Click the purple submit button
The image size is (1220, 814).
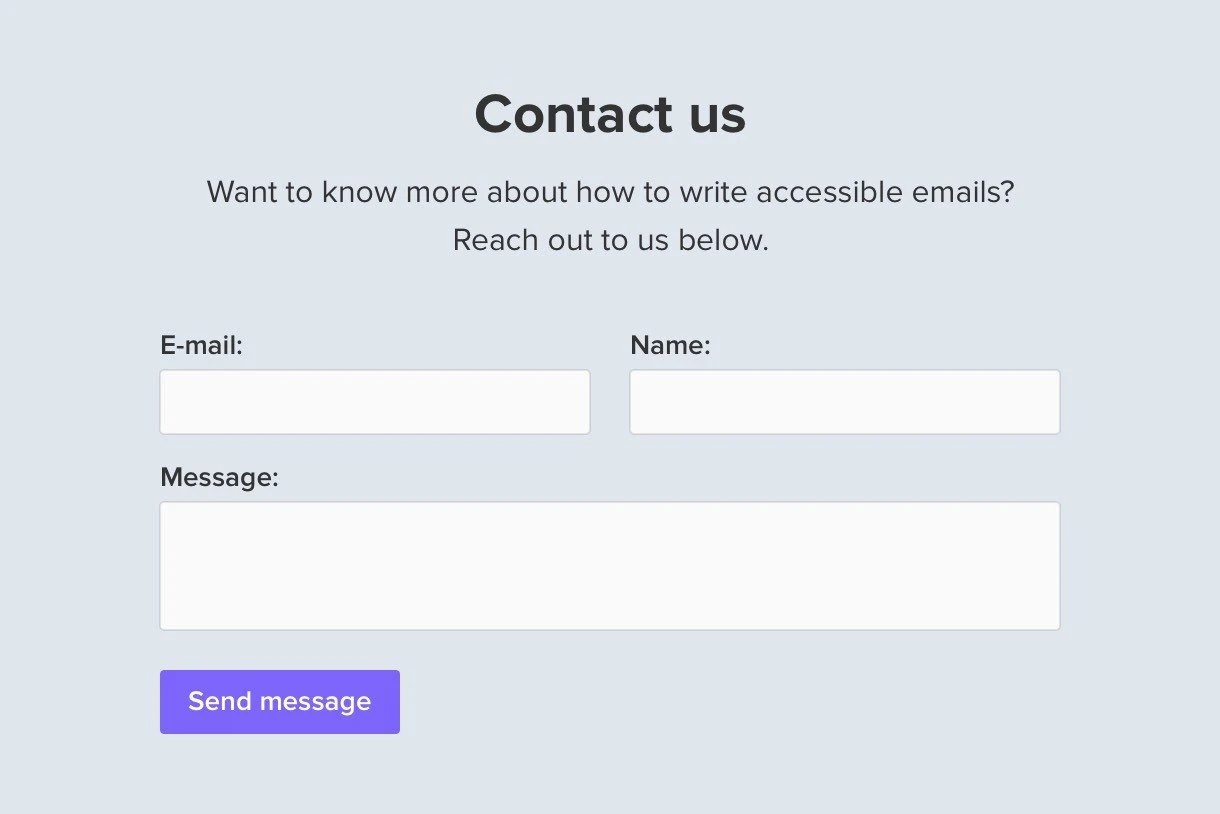click(279, 701)
